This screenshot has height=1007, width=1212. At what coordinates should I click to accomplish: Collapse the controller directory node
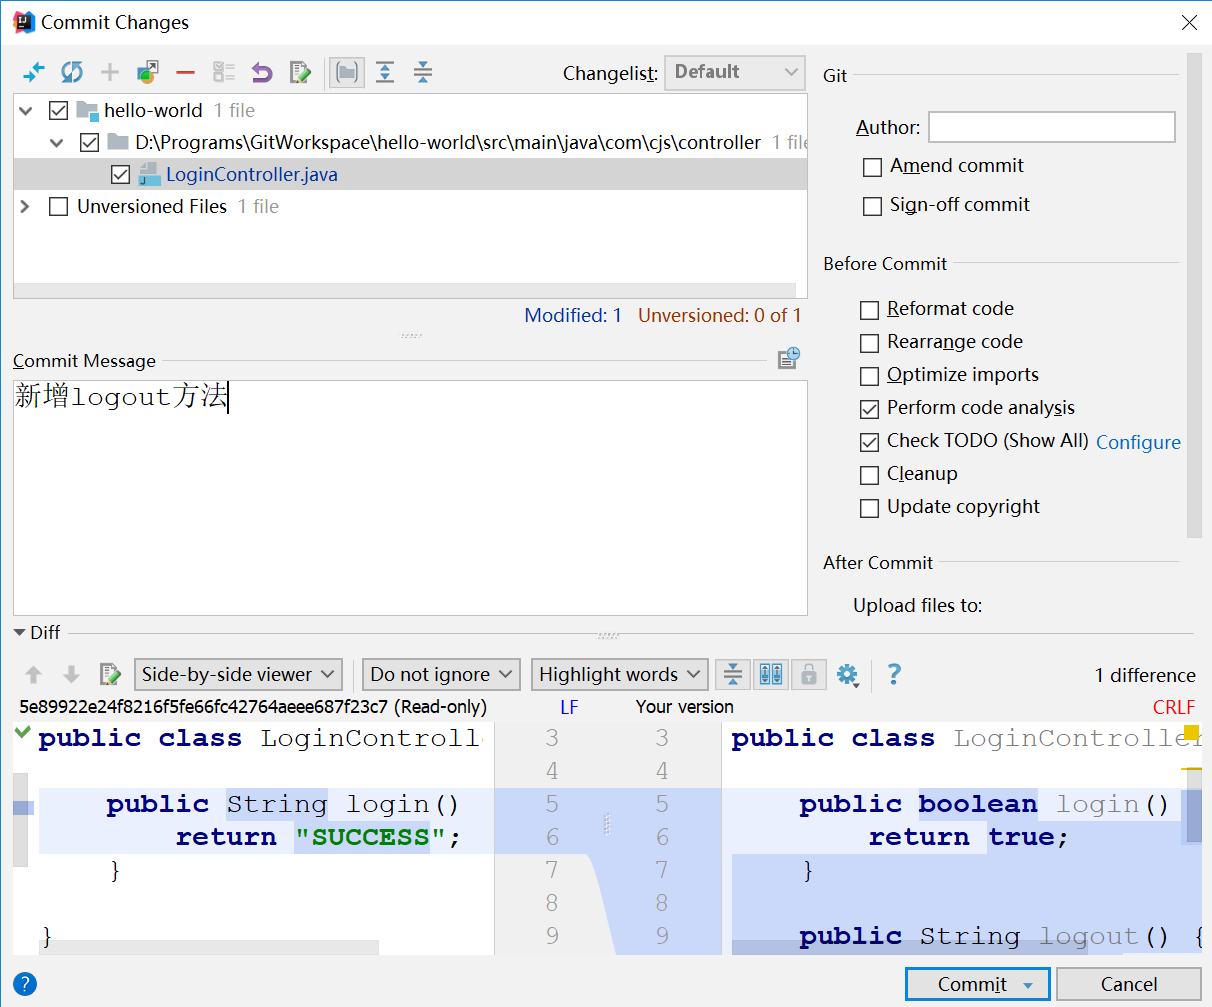click(58, 143)
